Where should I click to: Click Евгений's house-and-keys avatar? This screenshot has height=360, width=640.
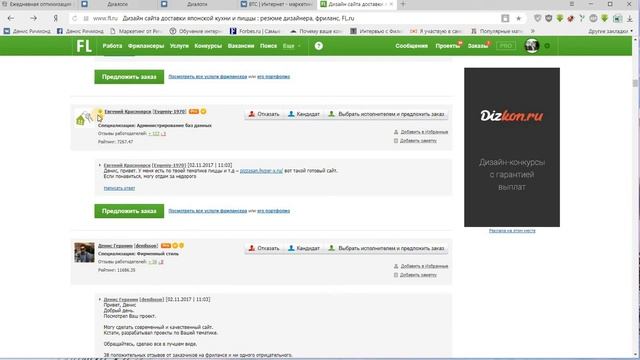point(84,118)
